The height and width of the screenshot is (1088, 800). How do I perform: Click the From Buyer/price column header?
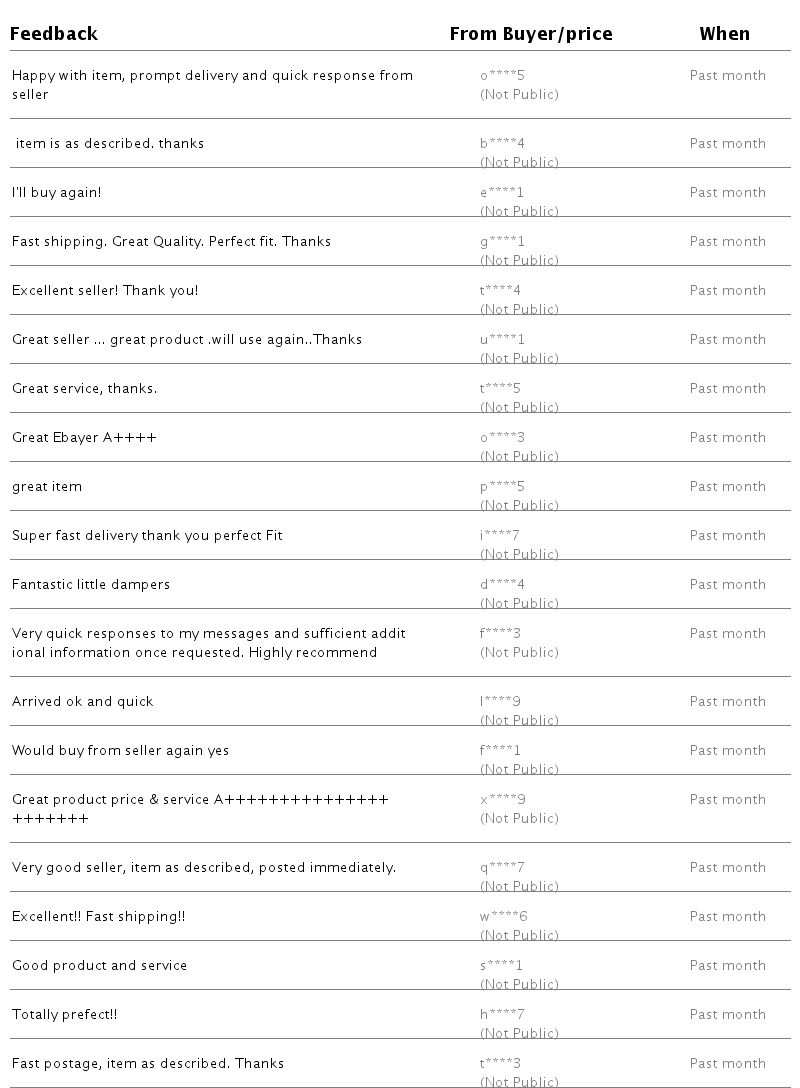tap(530, 34)
